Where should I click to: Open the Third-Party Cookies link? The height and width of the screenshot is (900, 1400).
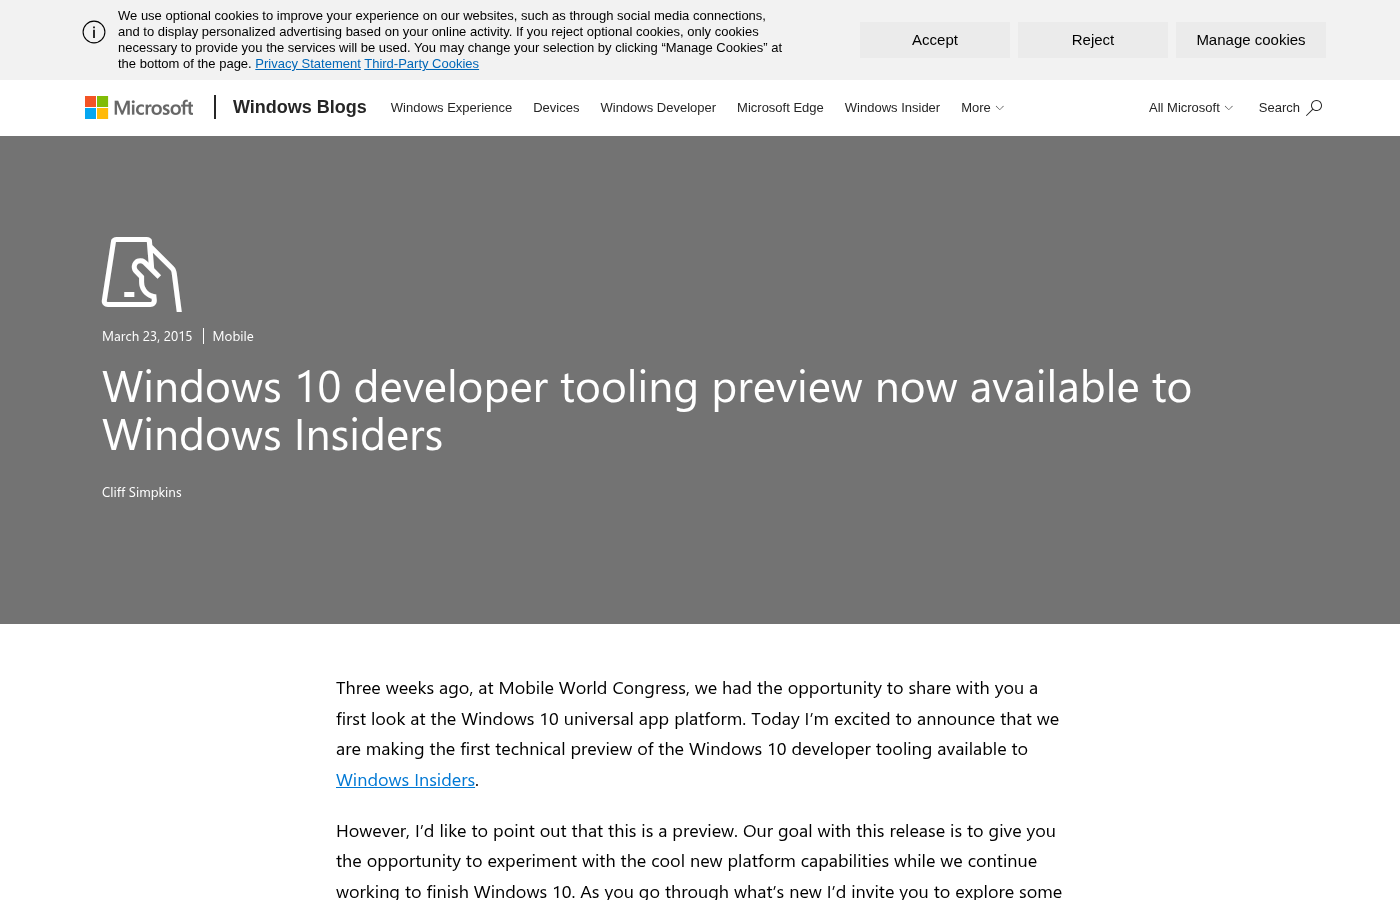point(421,64)
